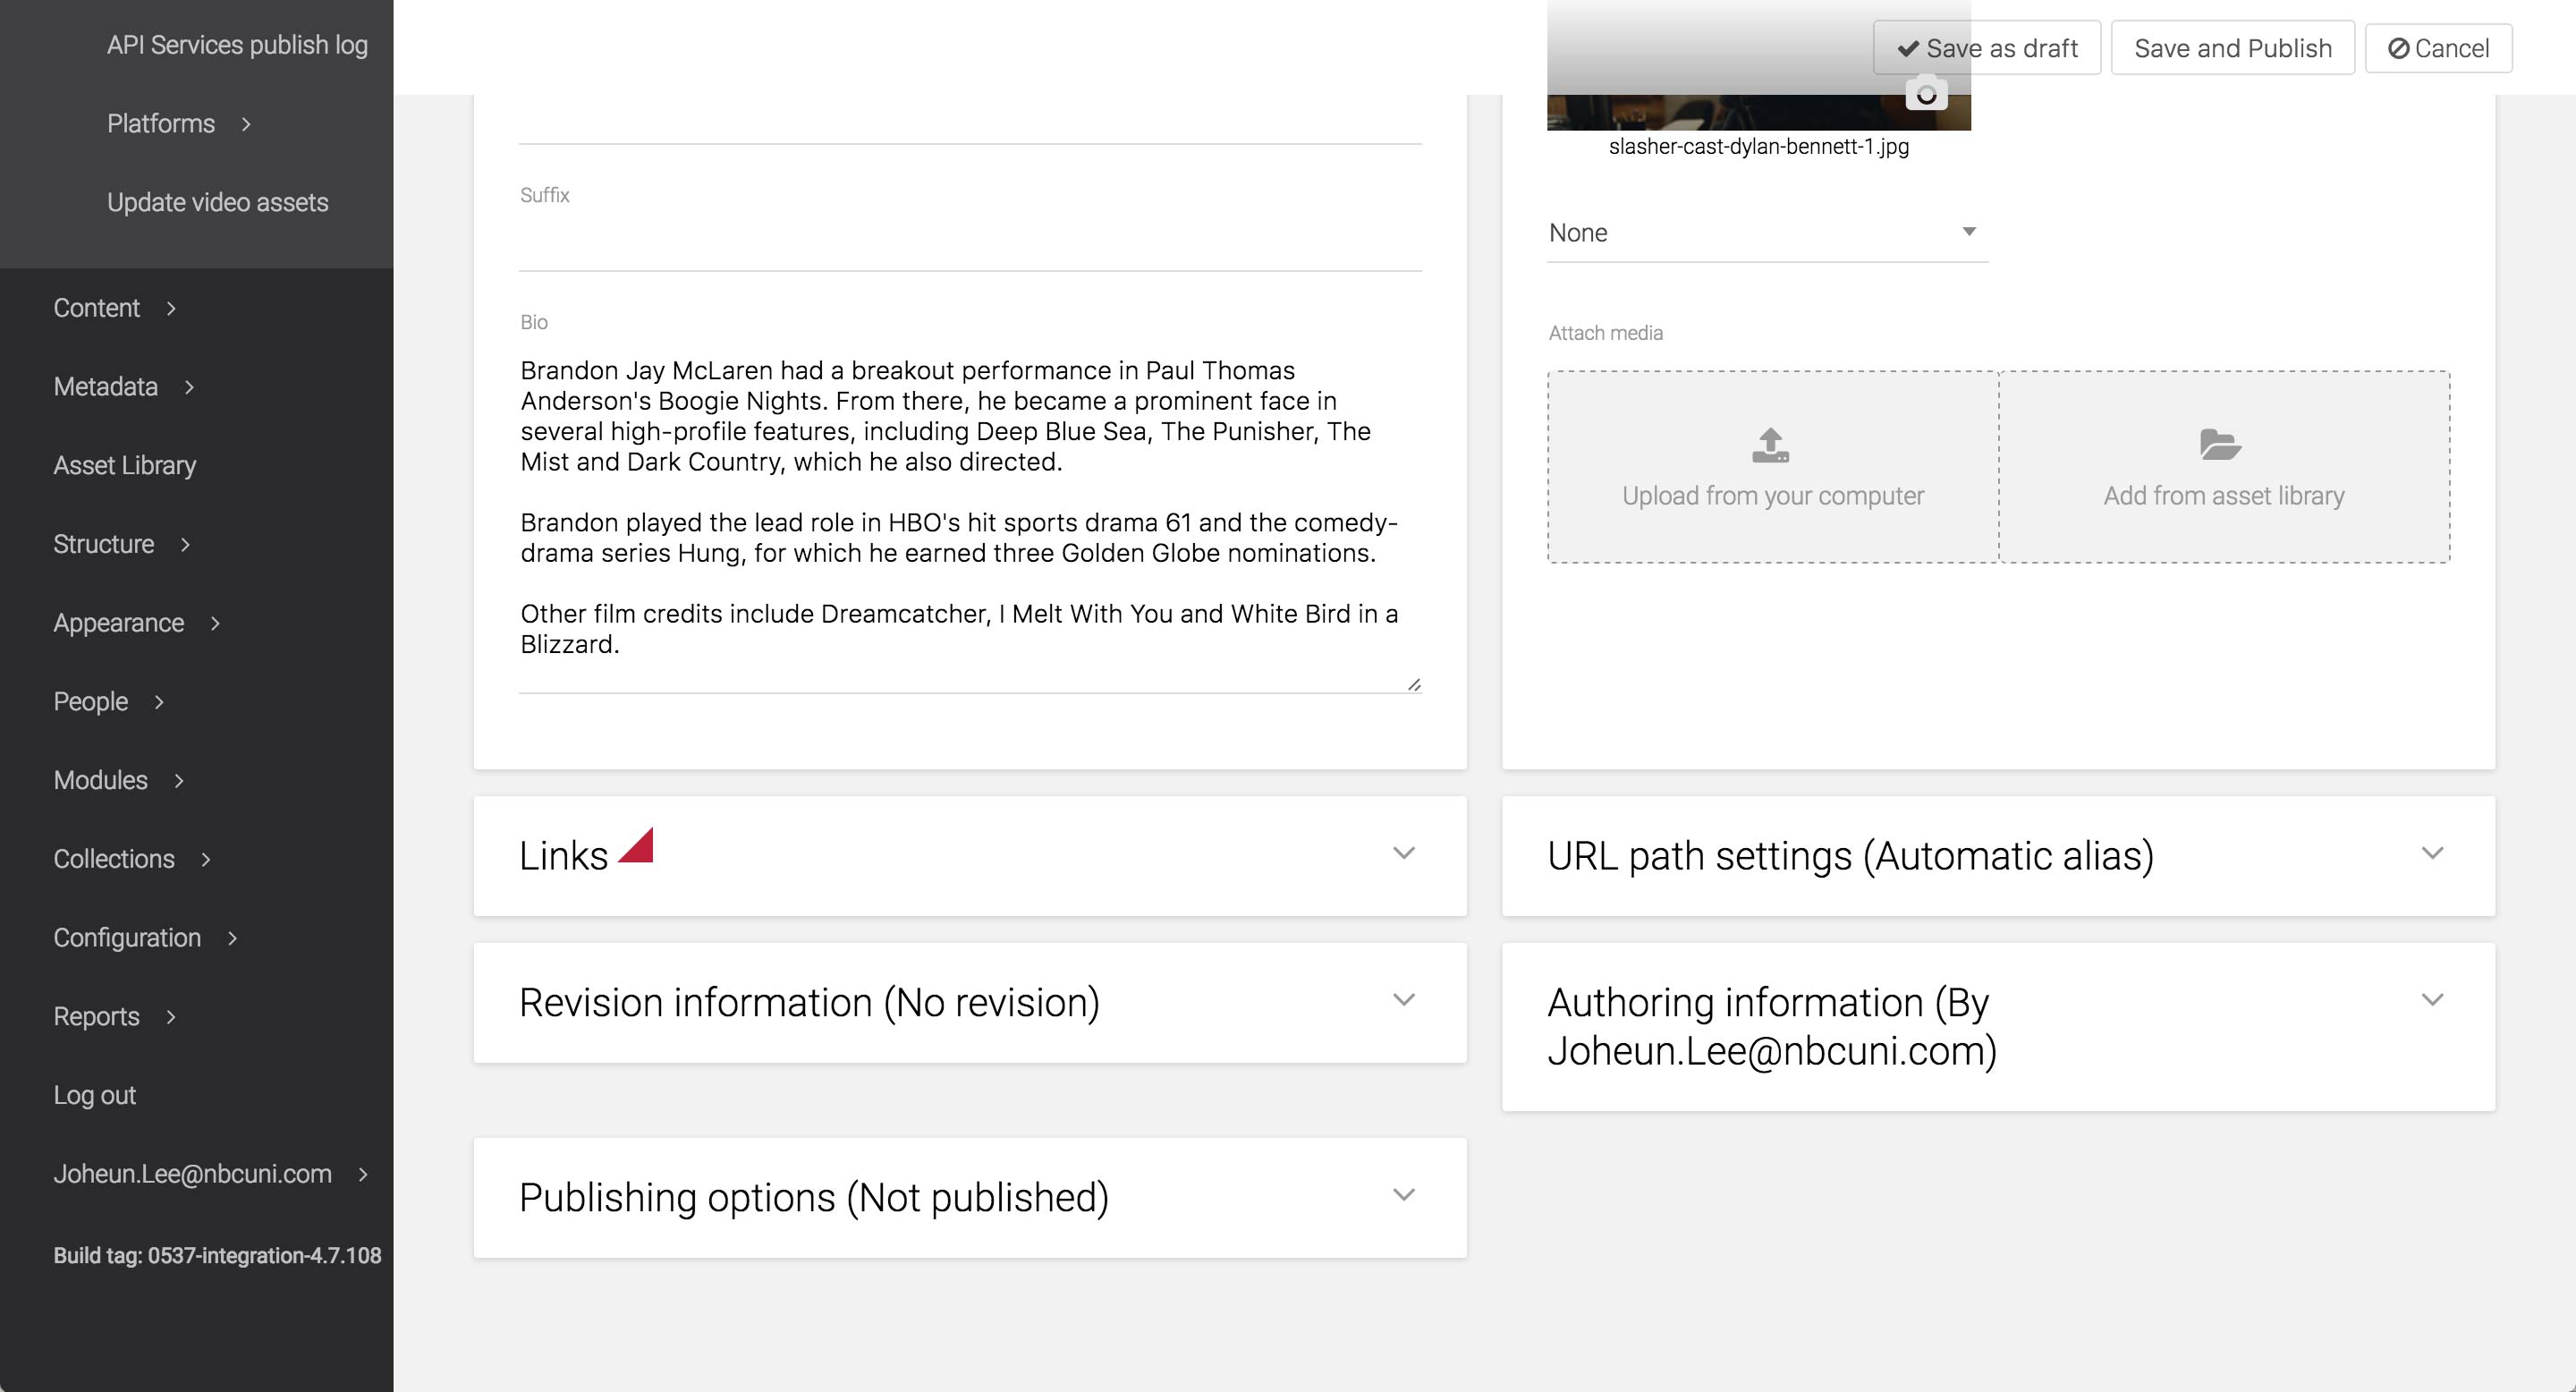Open the None dropdown under the image
The width and height of the screenshot is (2576, 1392).
point(1766,233)
